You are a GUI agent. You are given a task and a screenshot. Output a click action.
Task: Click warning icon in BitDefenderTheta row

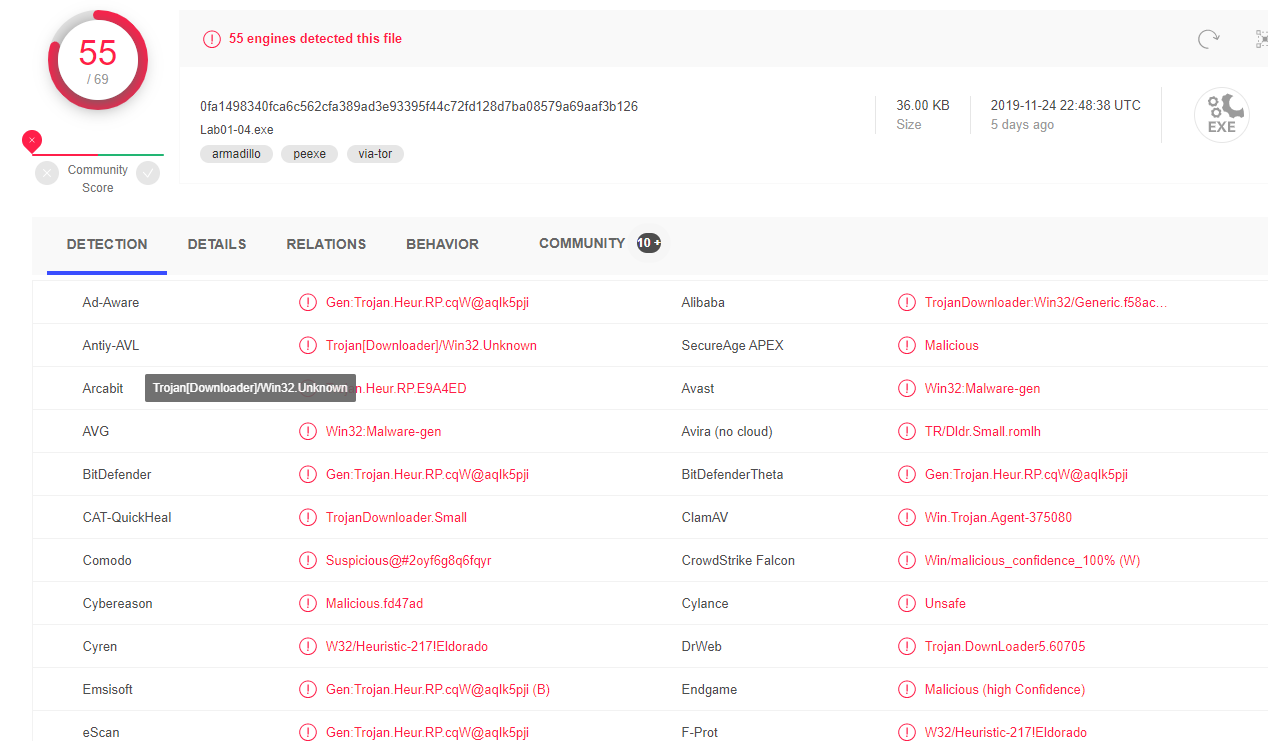[907, 474]
